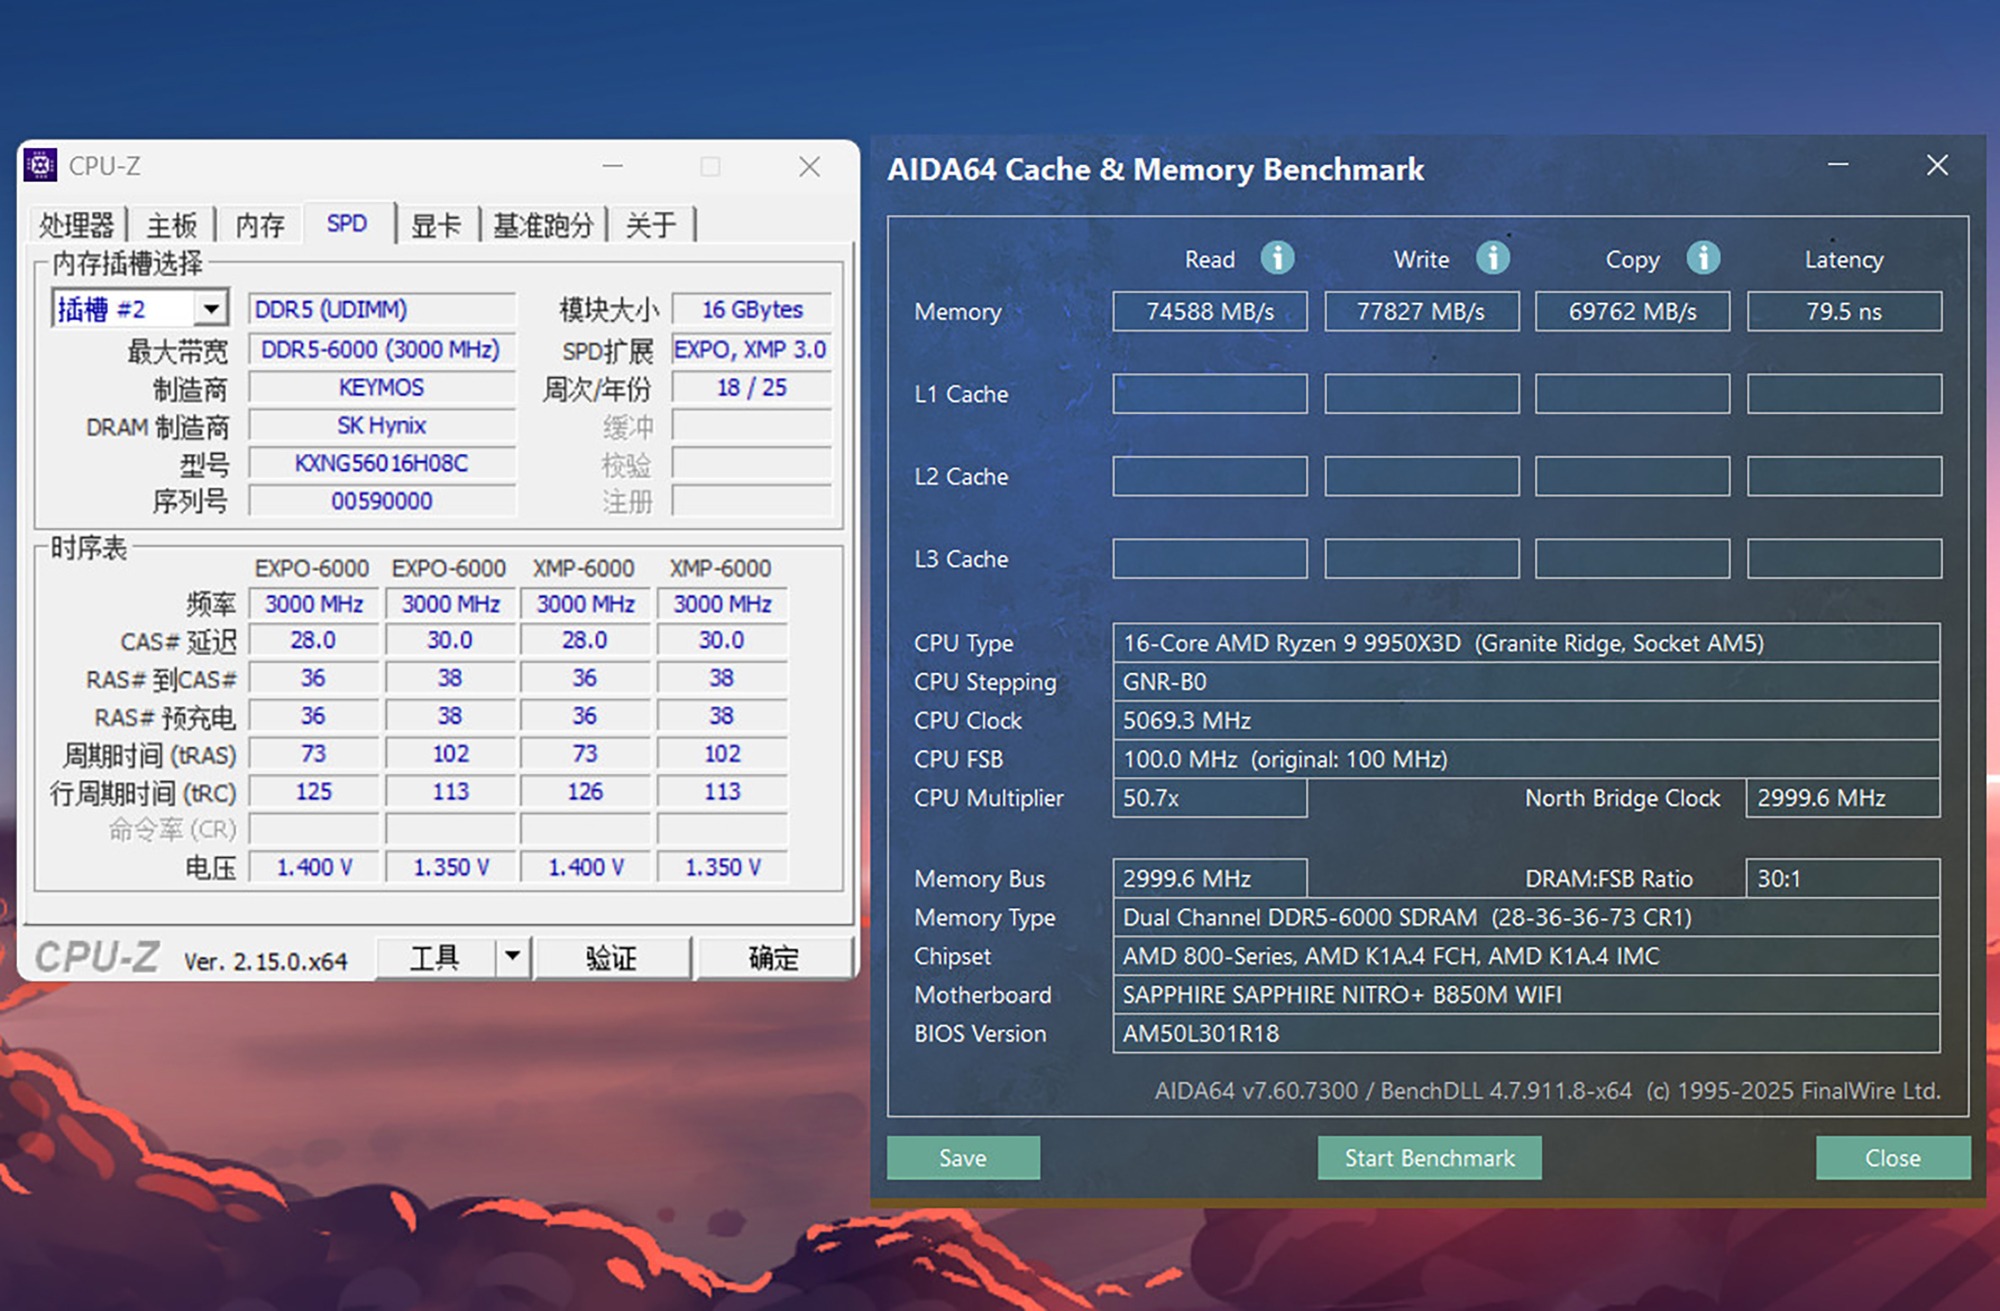Open the benchmark (基准跑分) tab

543,225
